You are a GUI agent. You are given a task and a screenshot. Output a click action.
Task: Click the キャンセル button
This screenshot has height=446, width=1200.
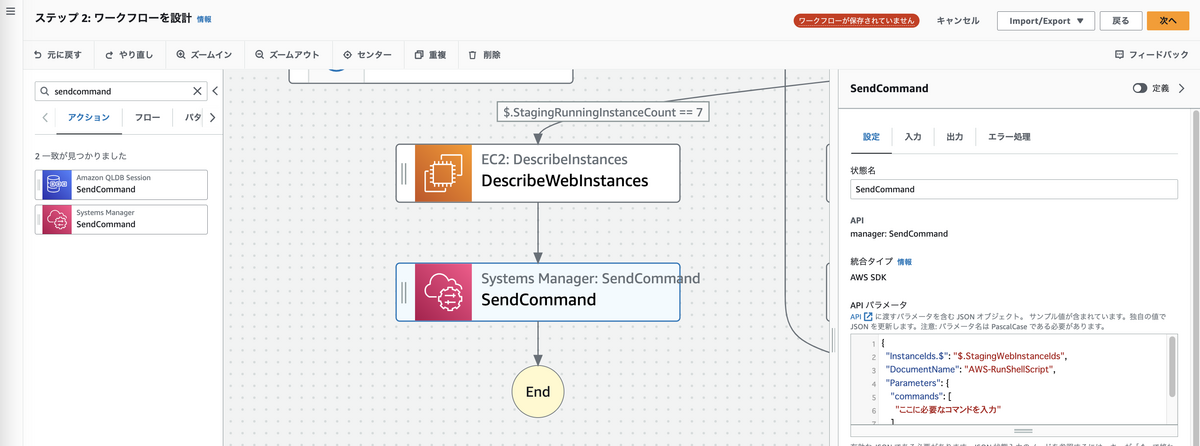[958, 20]
